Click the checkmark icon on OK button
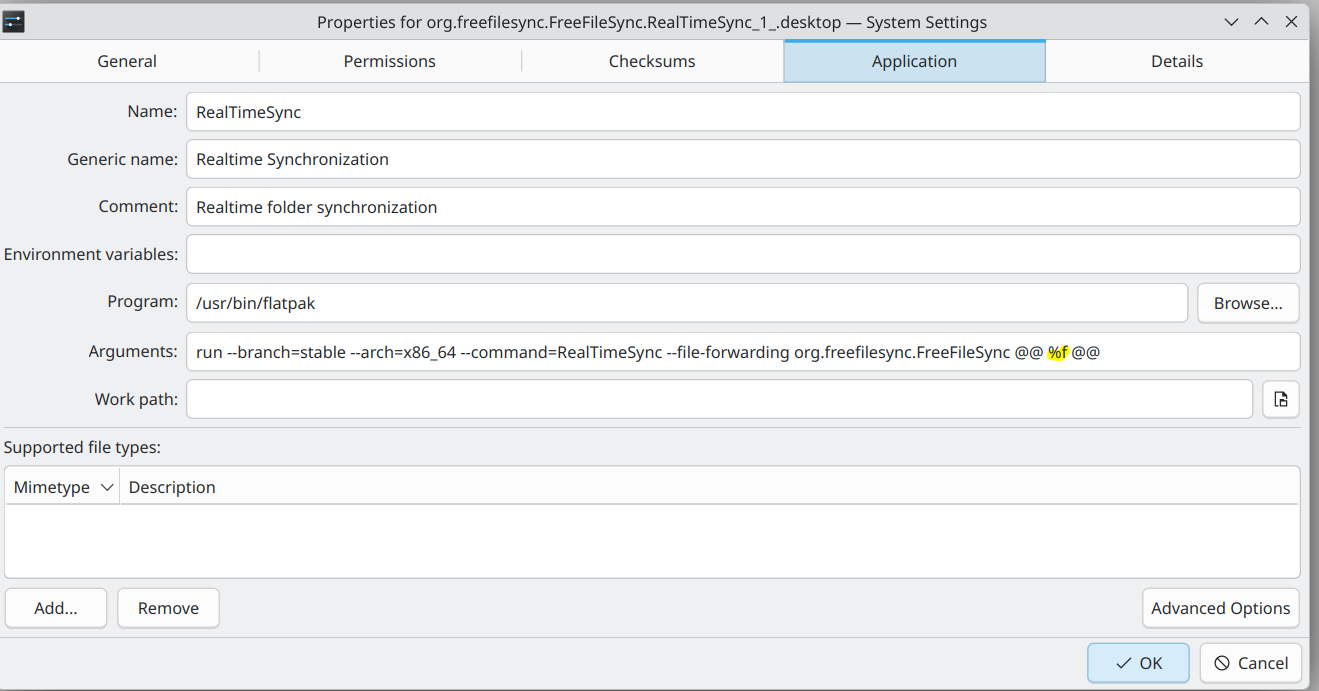 tap(1124, 663)
